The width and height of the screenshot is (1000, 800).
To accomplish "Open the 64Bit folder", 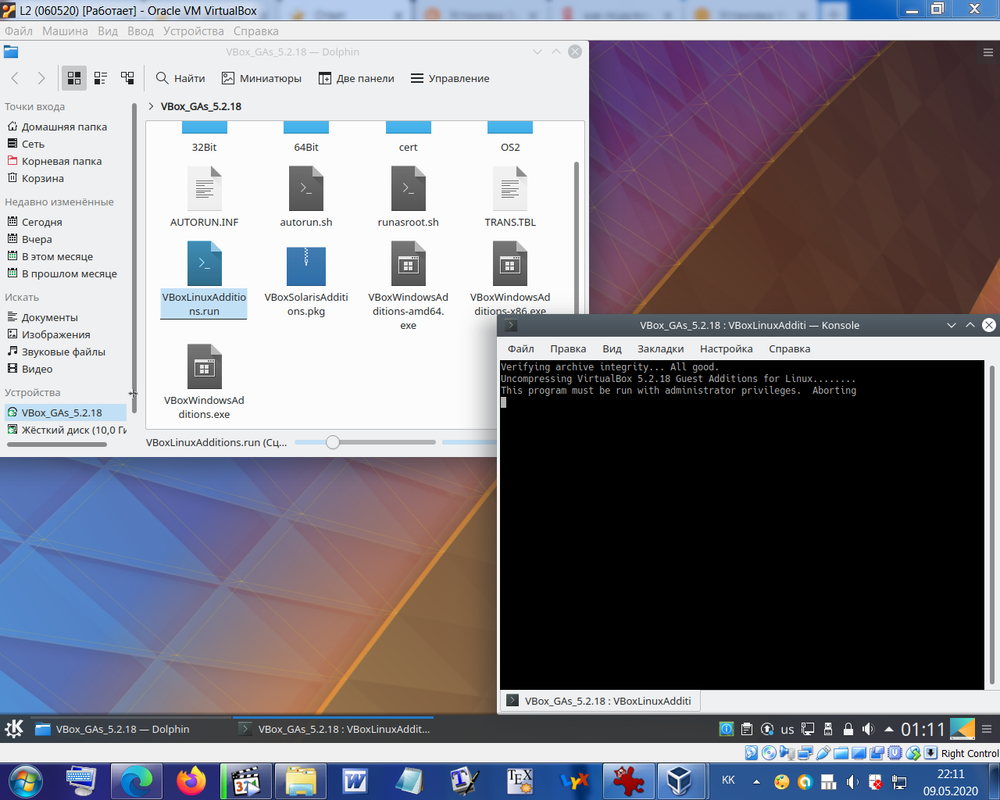I will (306, 138).
